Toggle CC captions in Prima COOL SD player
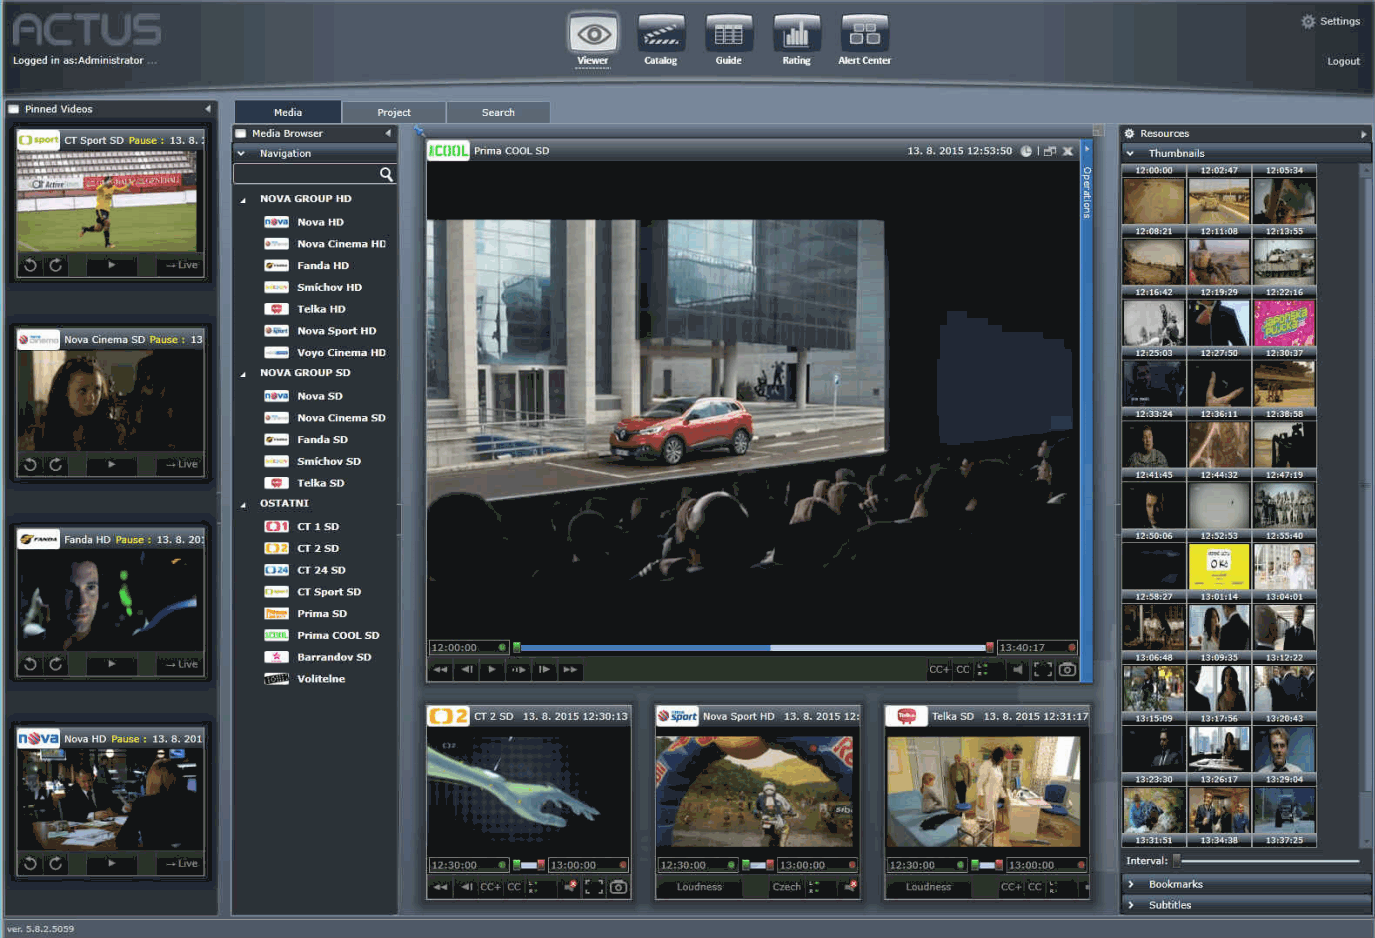Screen dimensions: 1375x938 (963, 670)
